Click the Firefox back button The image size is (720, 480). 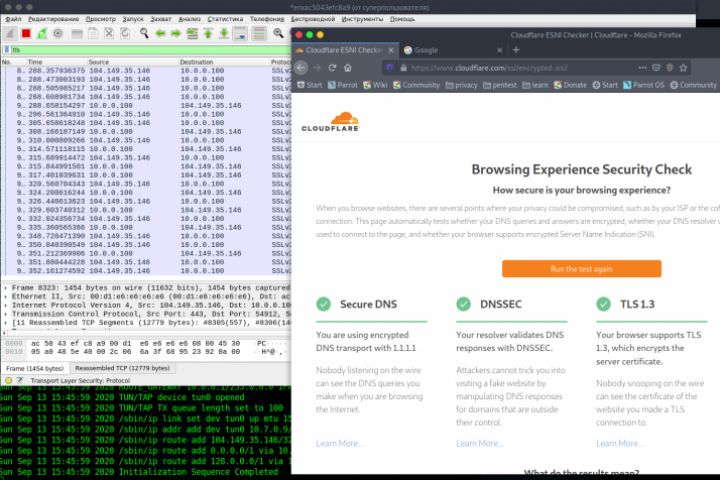301,68
